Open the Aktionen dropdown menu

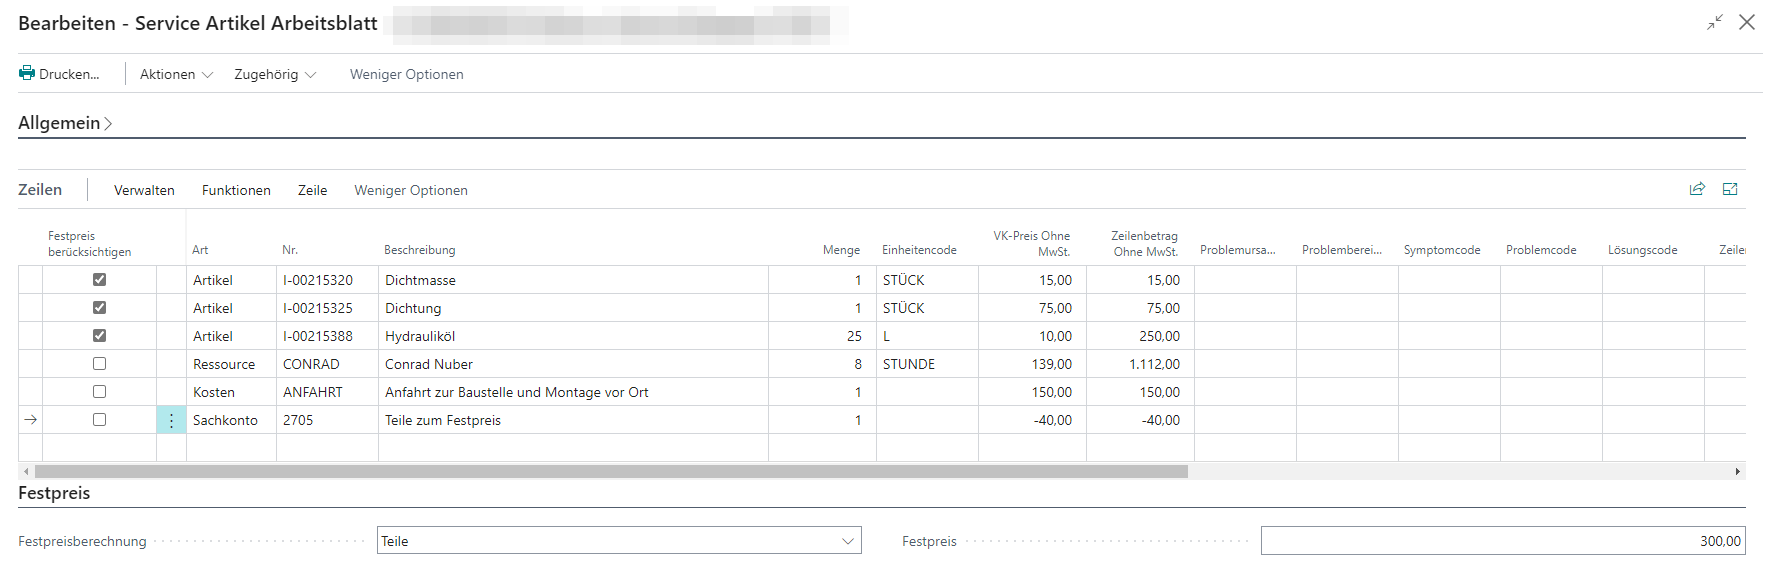pos(176,74)
